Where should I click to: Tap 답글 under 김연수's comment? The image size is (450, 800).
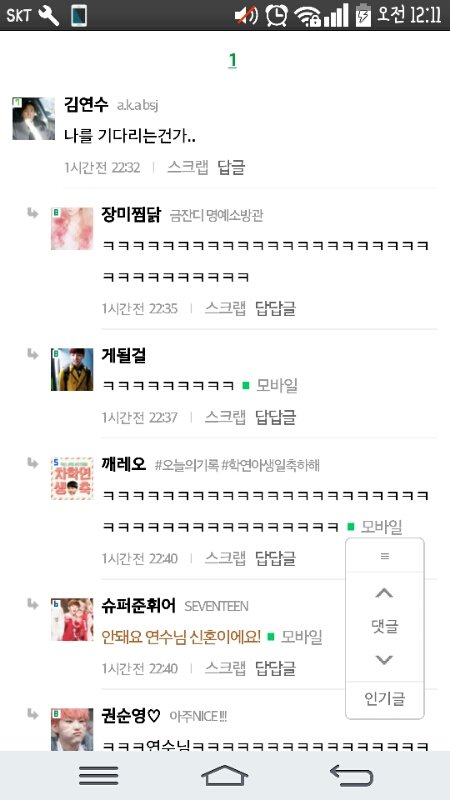[231, 167]
